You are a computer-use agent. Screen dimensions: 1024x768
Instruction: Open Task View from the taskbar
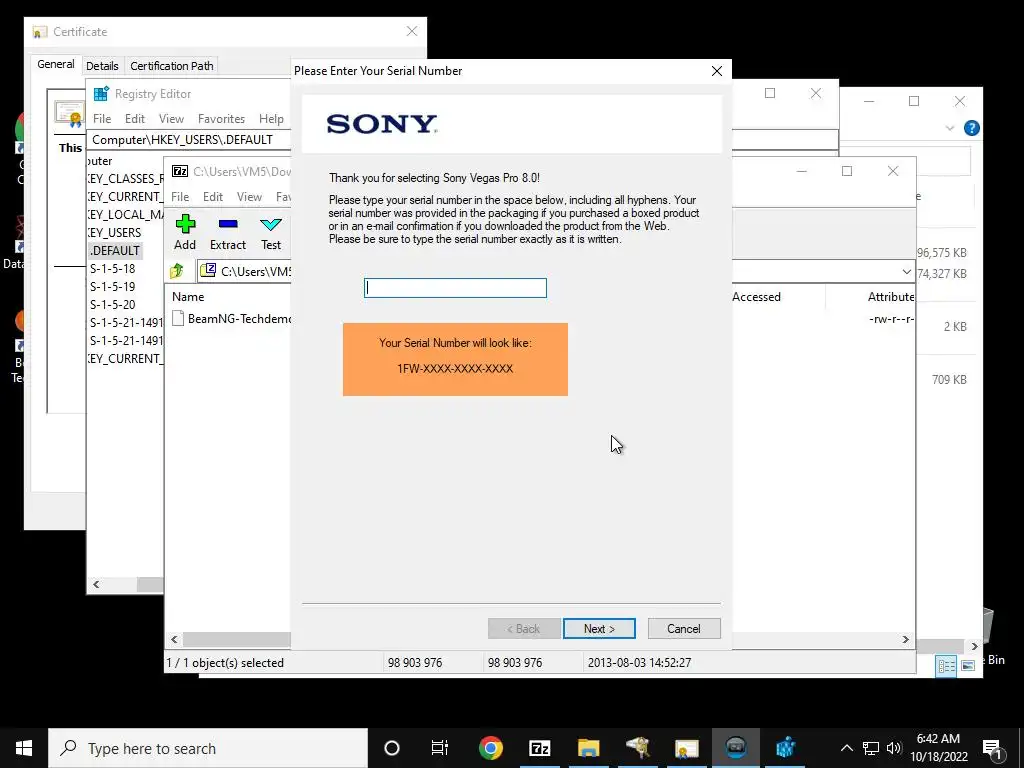click(440, 748)
